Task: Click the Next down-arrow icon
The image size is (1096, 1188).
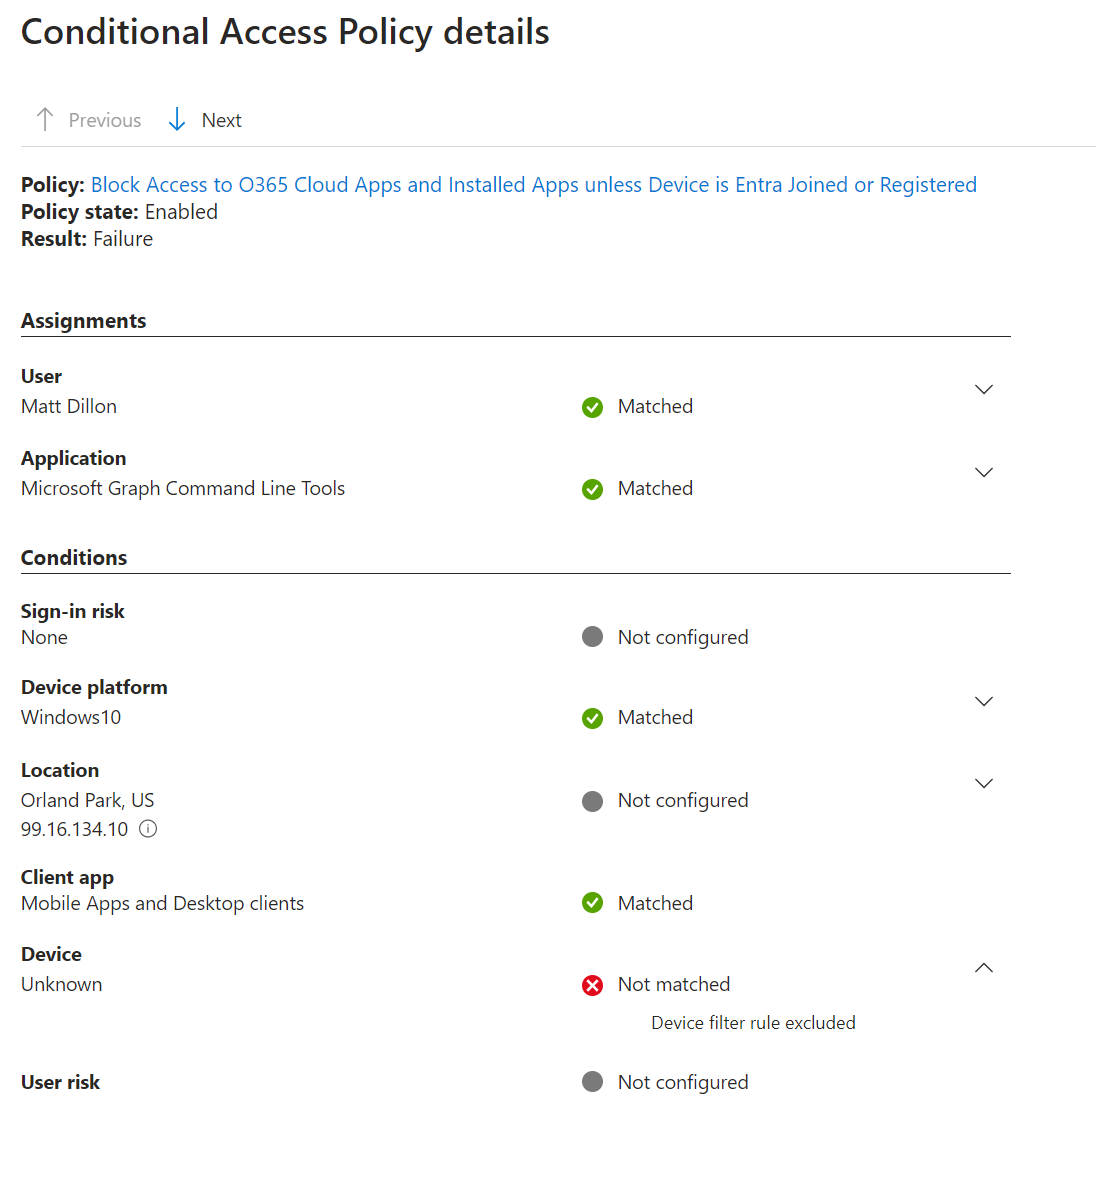Action: pos(177,120)
